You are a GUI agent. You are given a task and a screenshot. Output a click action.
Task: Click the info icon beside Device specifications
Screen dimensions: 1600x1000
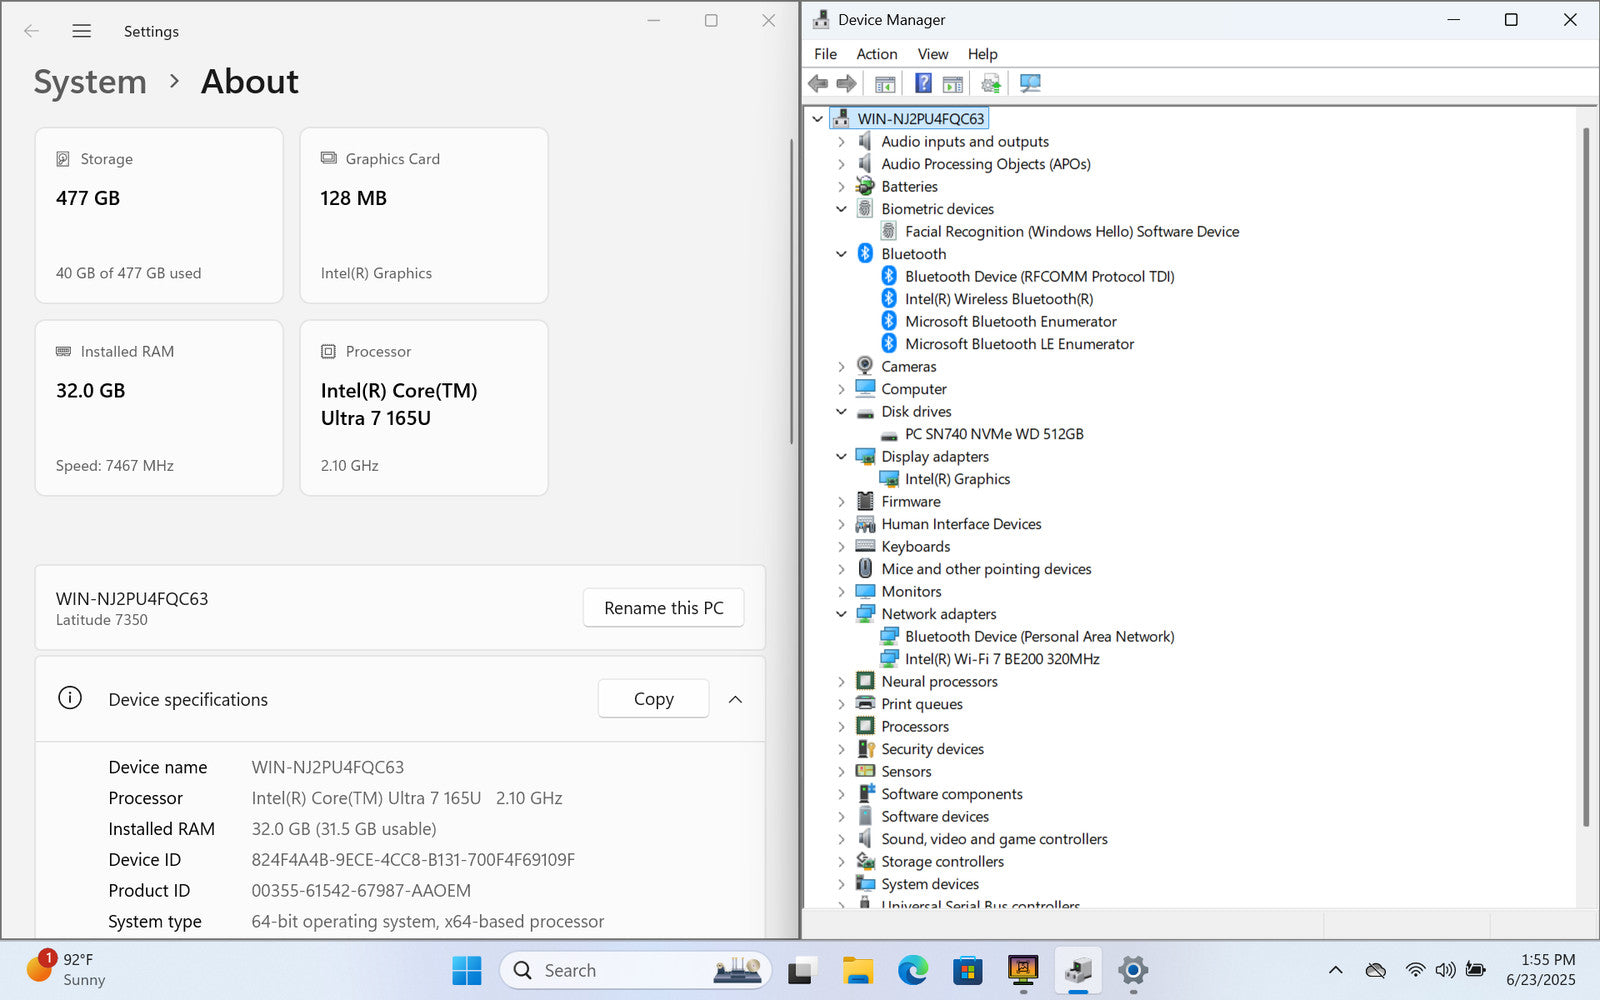click(x=70, y=698)
